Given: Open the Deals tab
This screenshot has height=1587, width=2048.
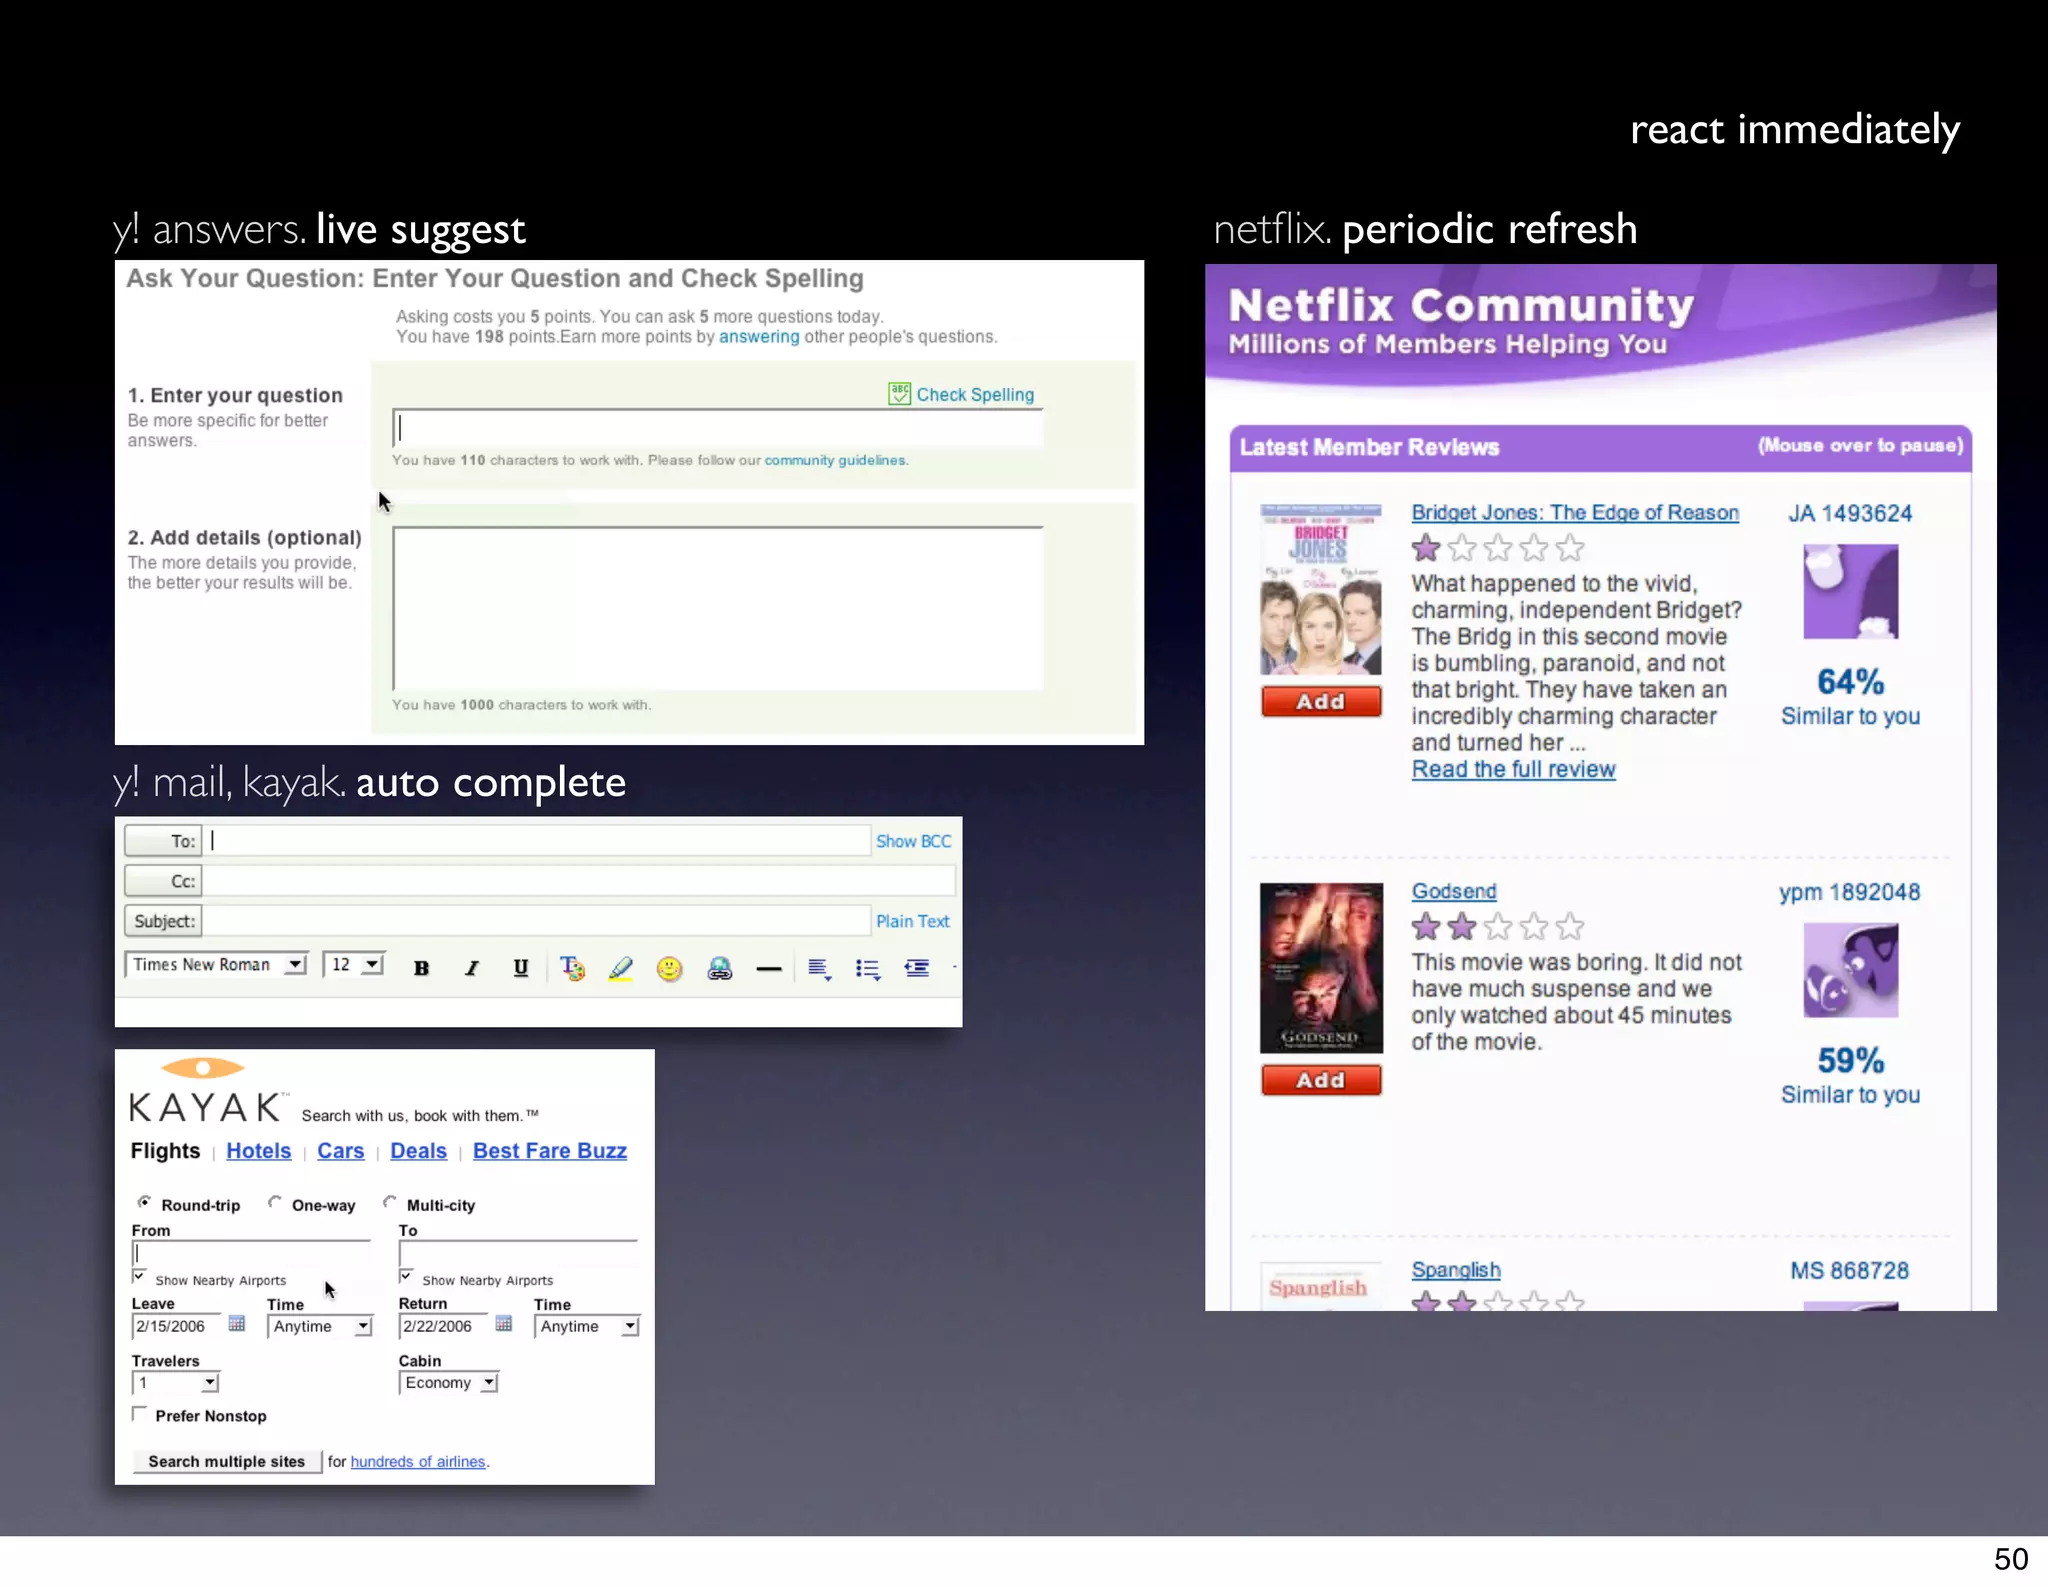Looking at the screenshot, I should 418,1151.
